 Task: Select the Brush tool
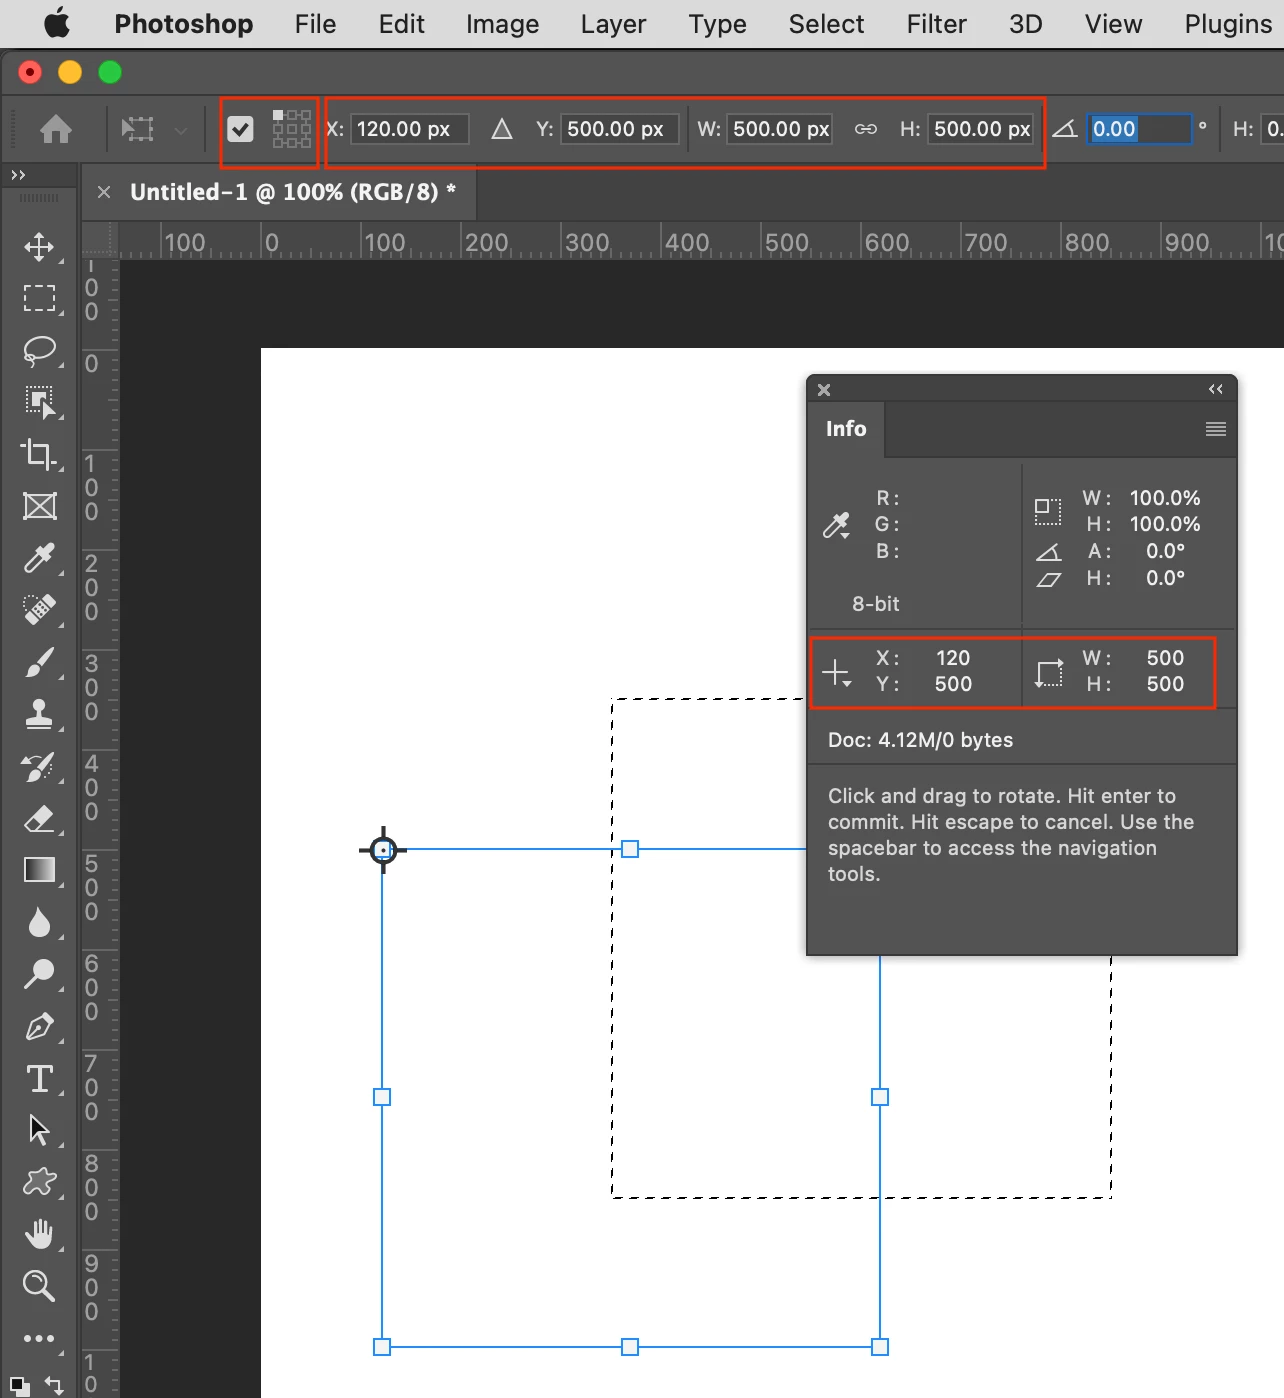tap(39, 662)
